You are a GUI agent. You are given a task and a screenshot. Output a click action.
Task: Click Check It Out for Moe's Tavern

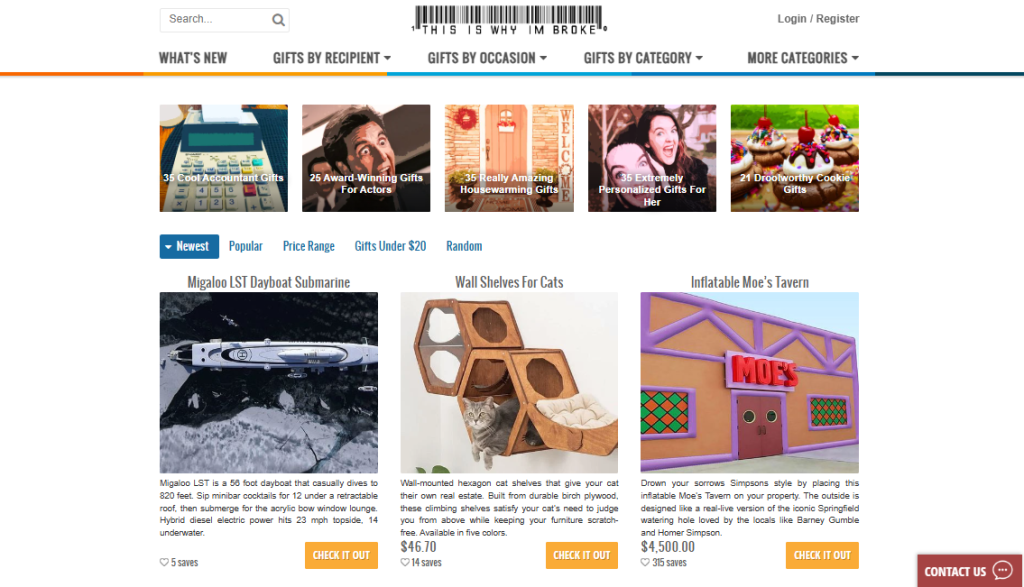(822, 555)
